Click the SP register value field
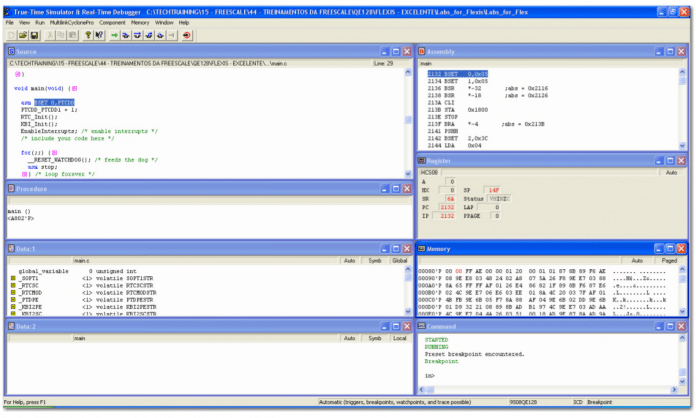The width and height of the screenshot is (696, 418). coord(493,189)
